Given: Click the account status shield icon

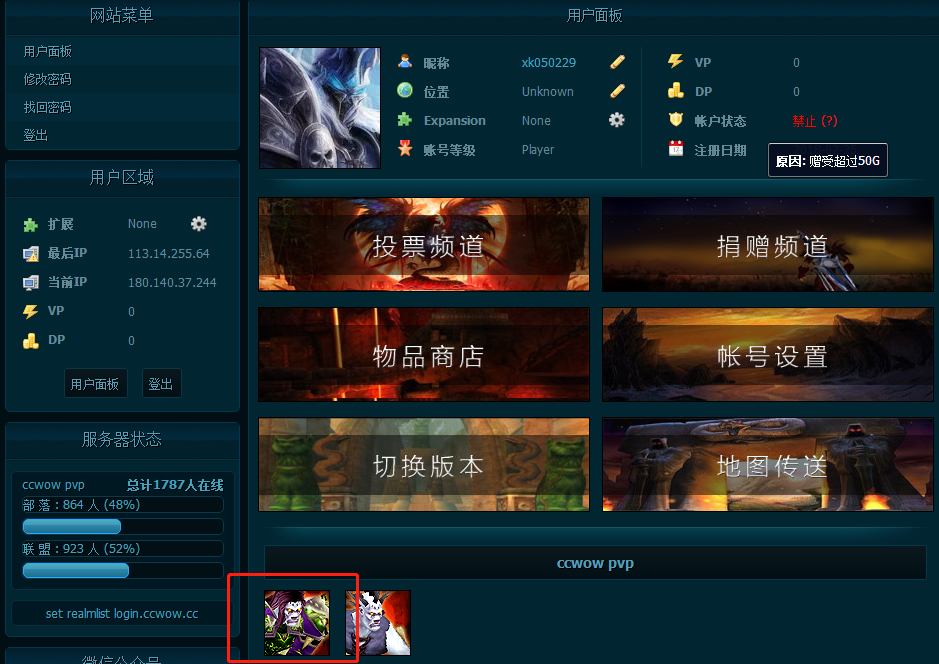Looking at the screenshot, I should tap(677, 119).
